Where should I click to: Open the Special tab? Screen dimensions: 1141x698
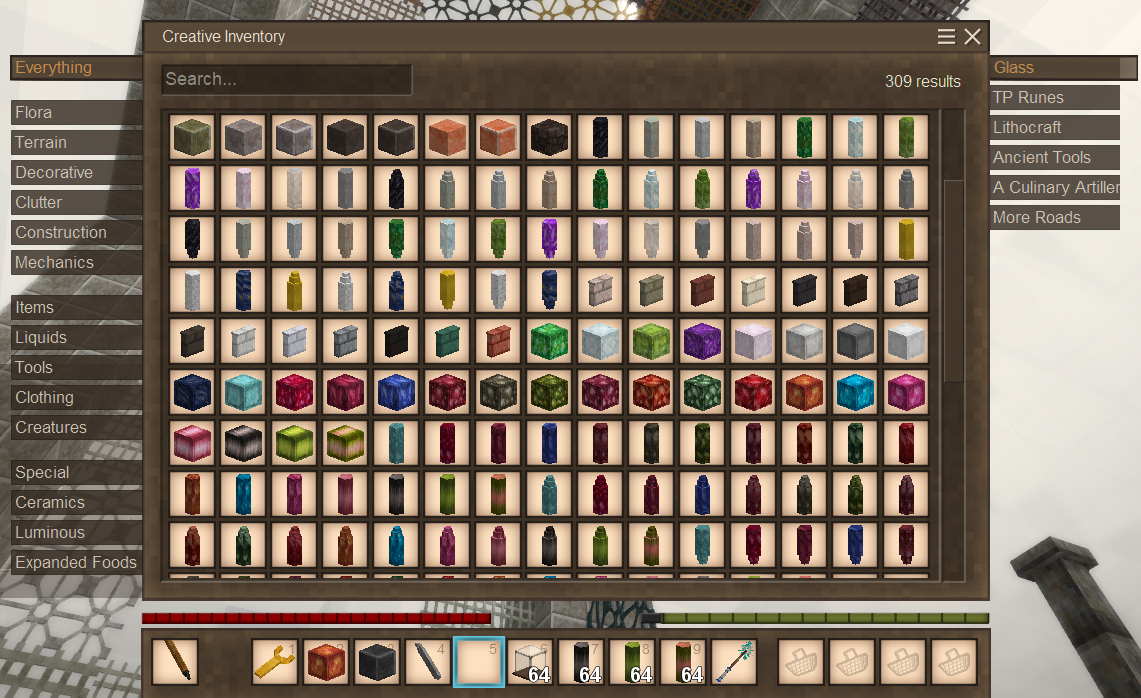(x=76, y=472)
